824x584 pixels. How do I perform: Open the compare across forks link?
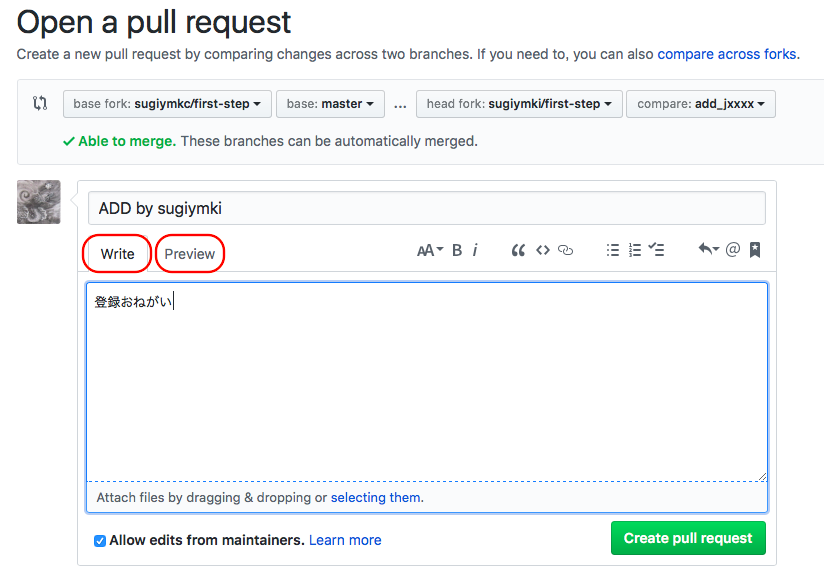point(727,53)
